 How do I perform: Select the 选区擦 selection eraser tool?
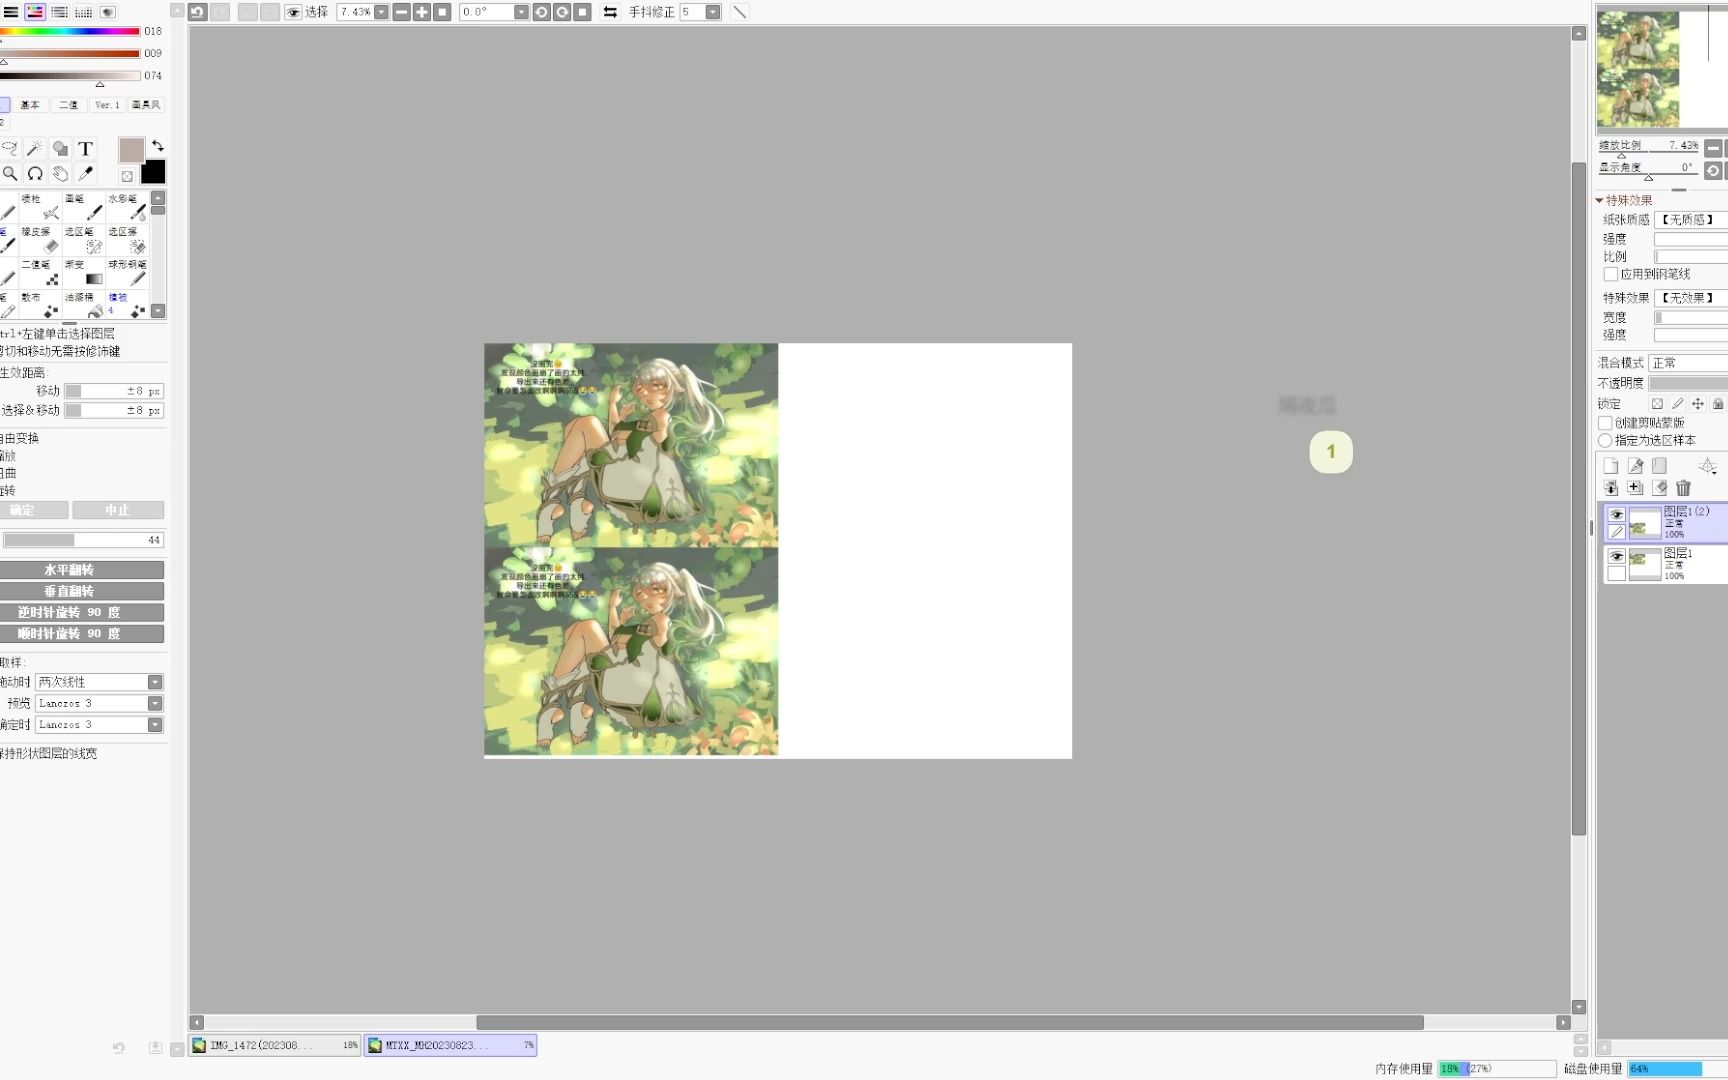[127, 240]
